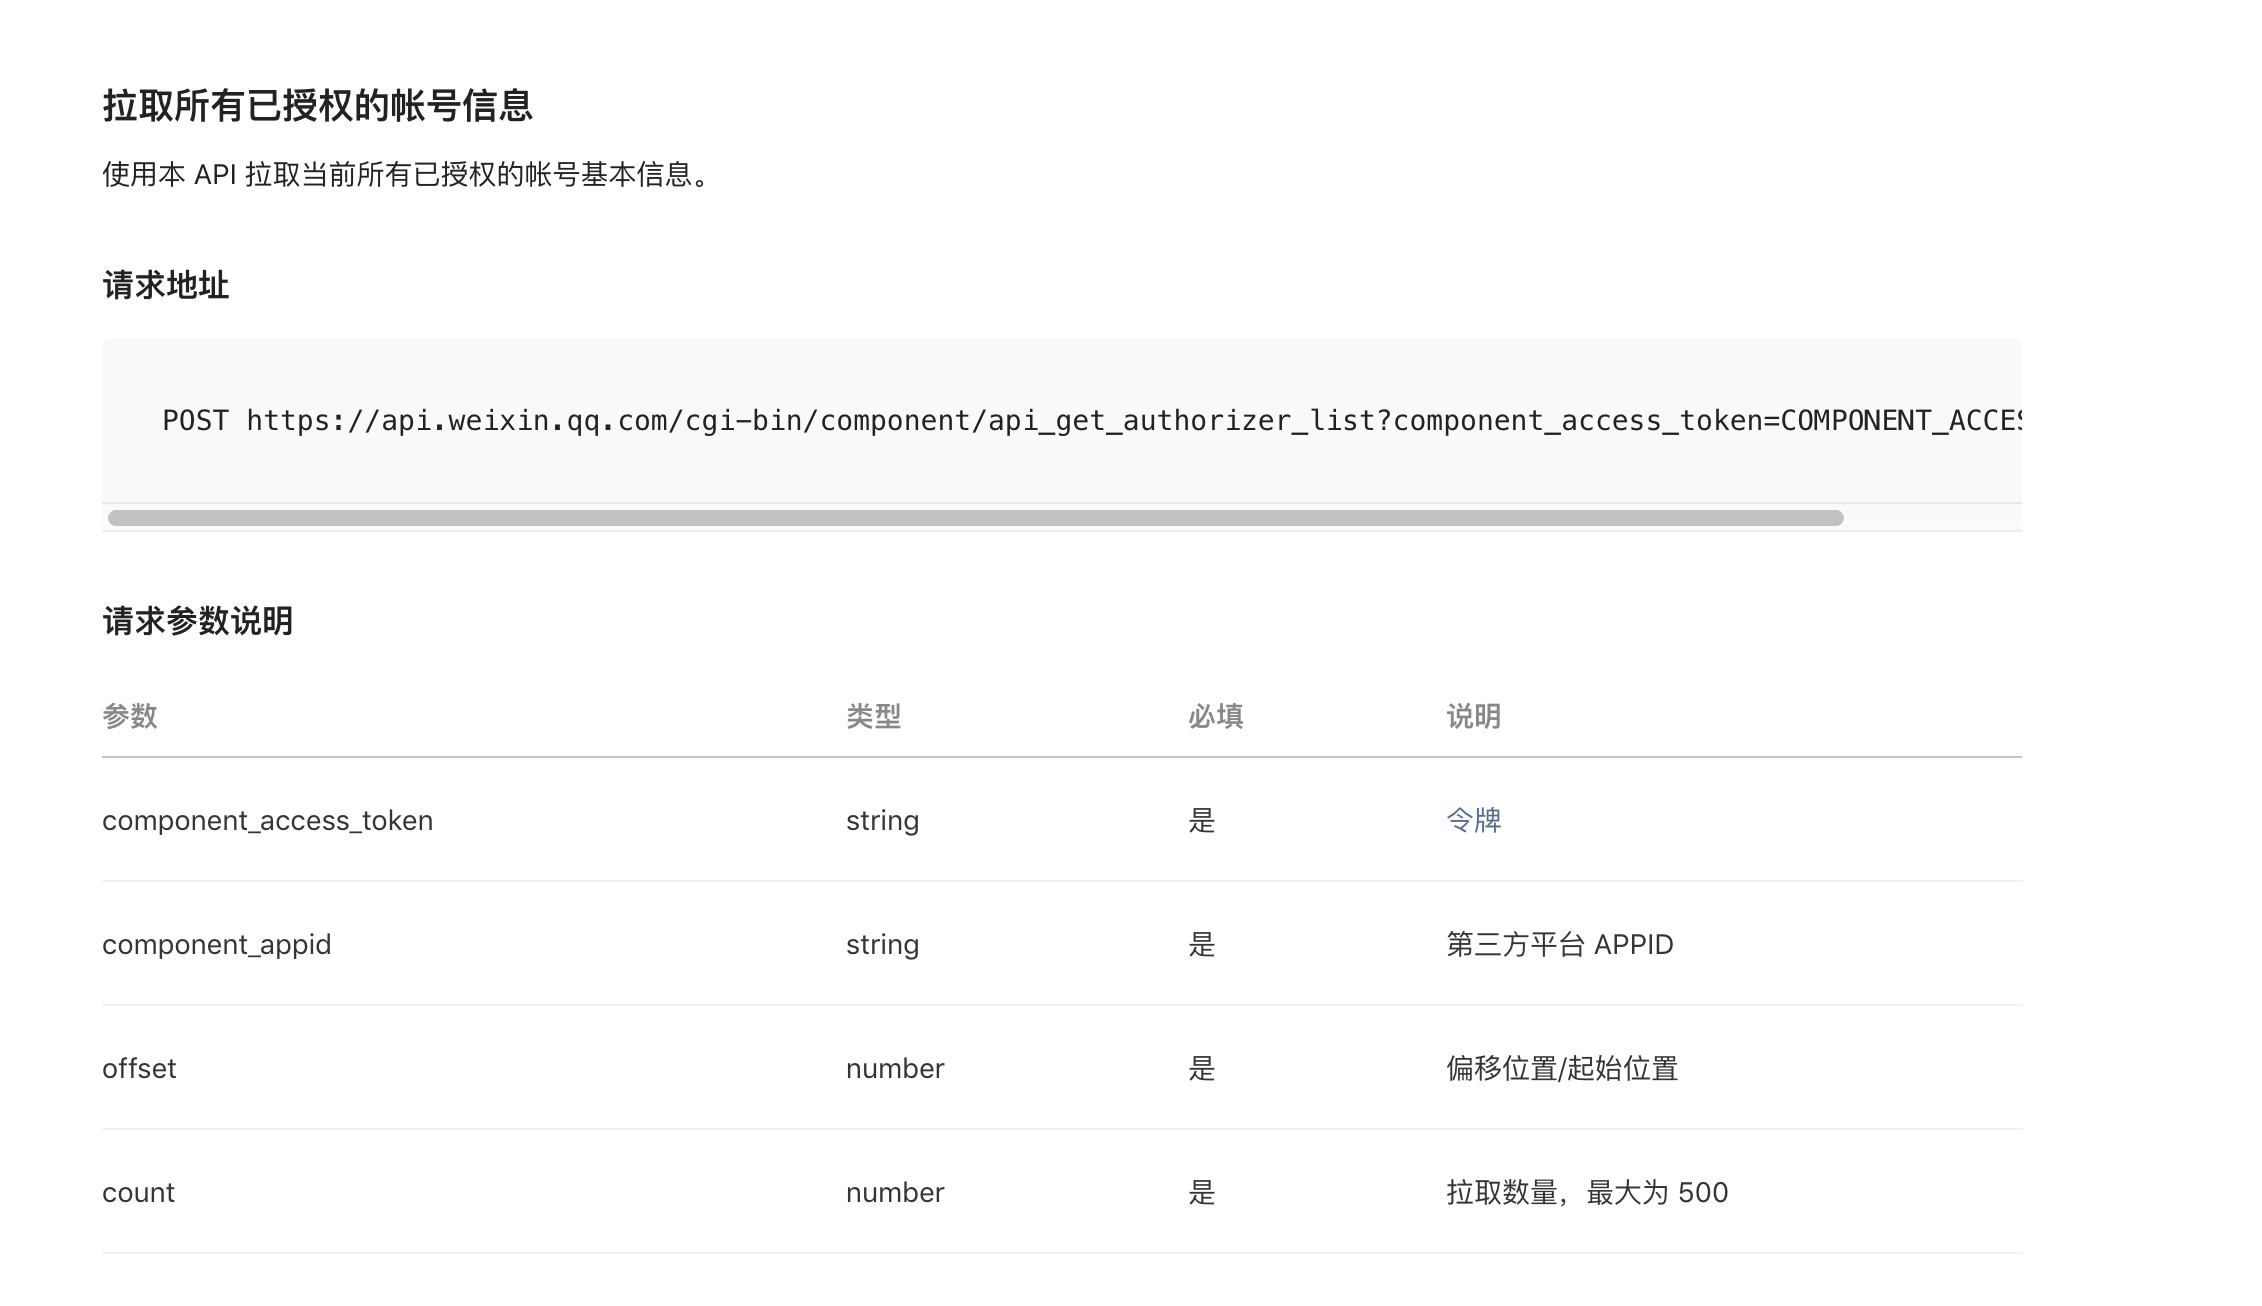Image resolution: width=2262 pixels, height=1306 pixels.
Task: Click the 偏移位置/起始位置 description text
Action: point(1561,1068)
